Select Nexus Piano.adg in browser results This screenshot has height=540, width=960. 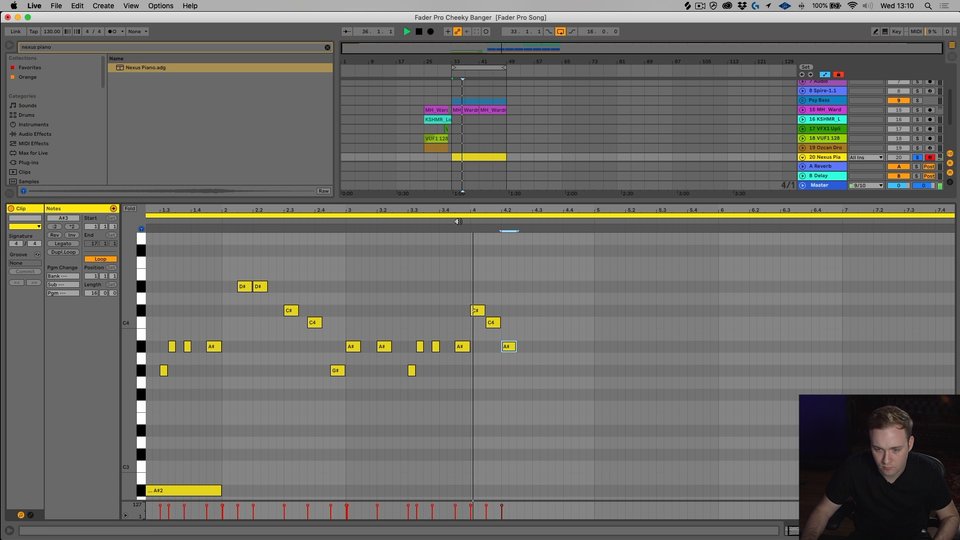tap(220, 67)
